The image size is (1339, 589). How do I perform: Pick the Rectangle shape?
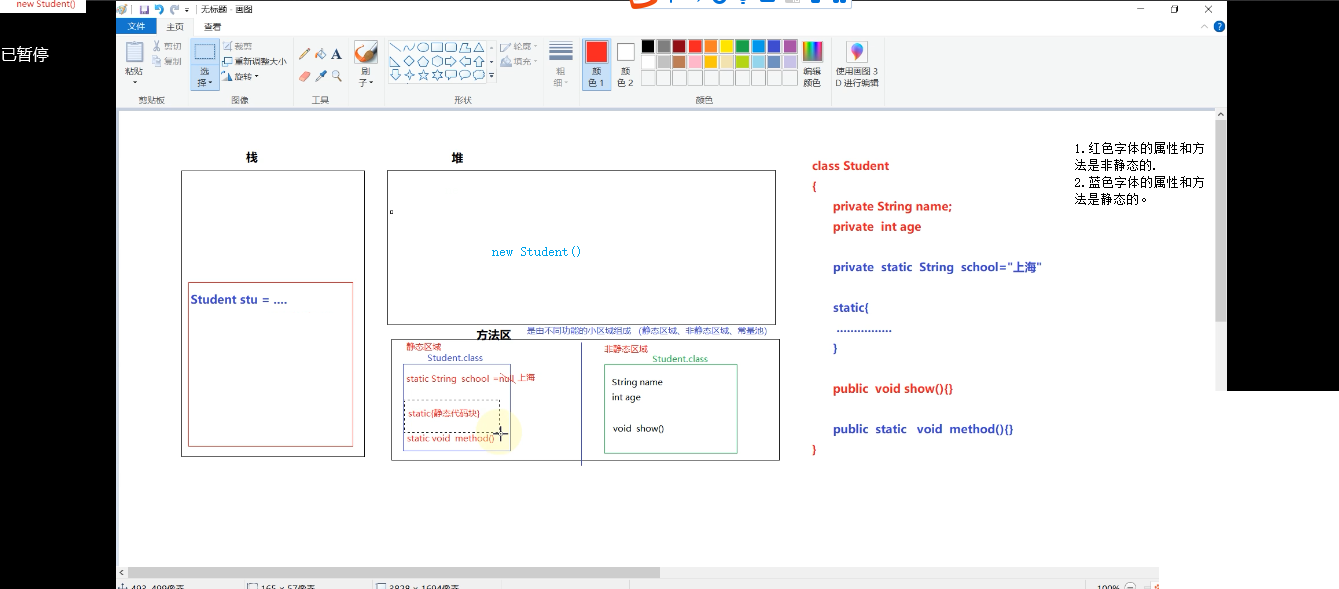pyautogui.click(x=437, y=47)
